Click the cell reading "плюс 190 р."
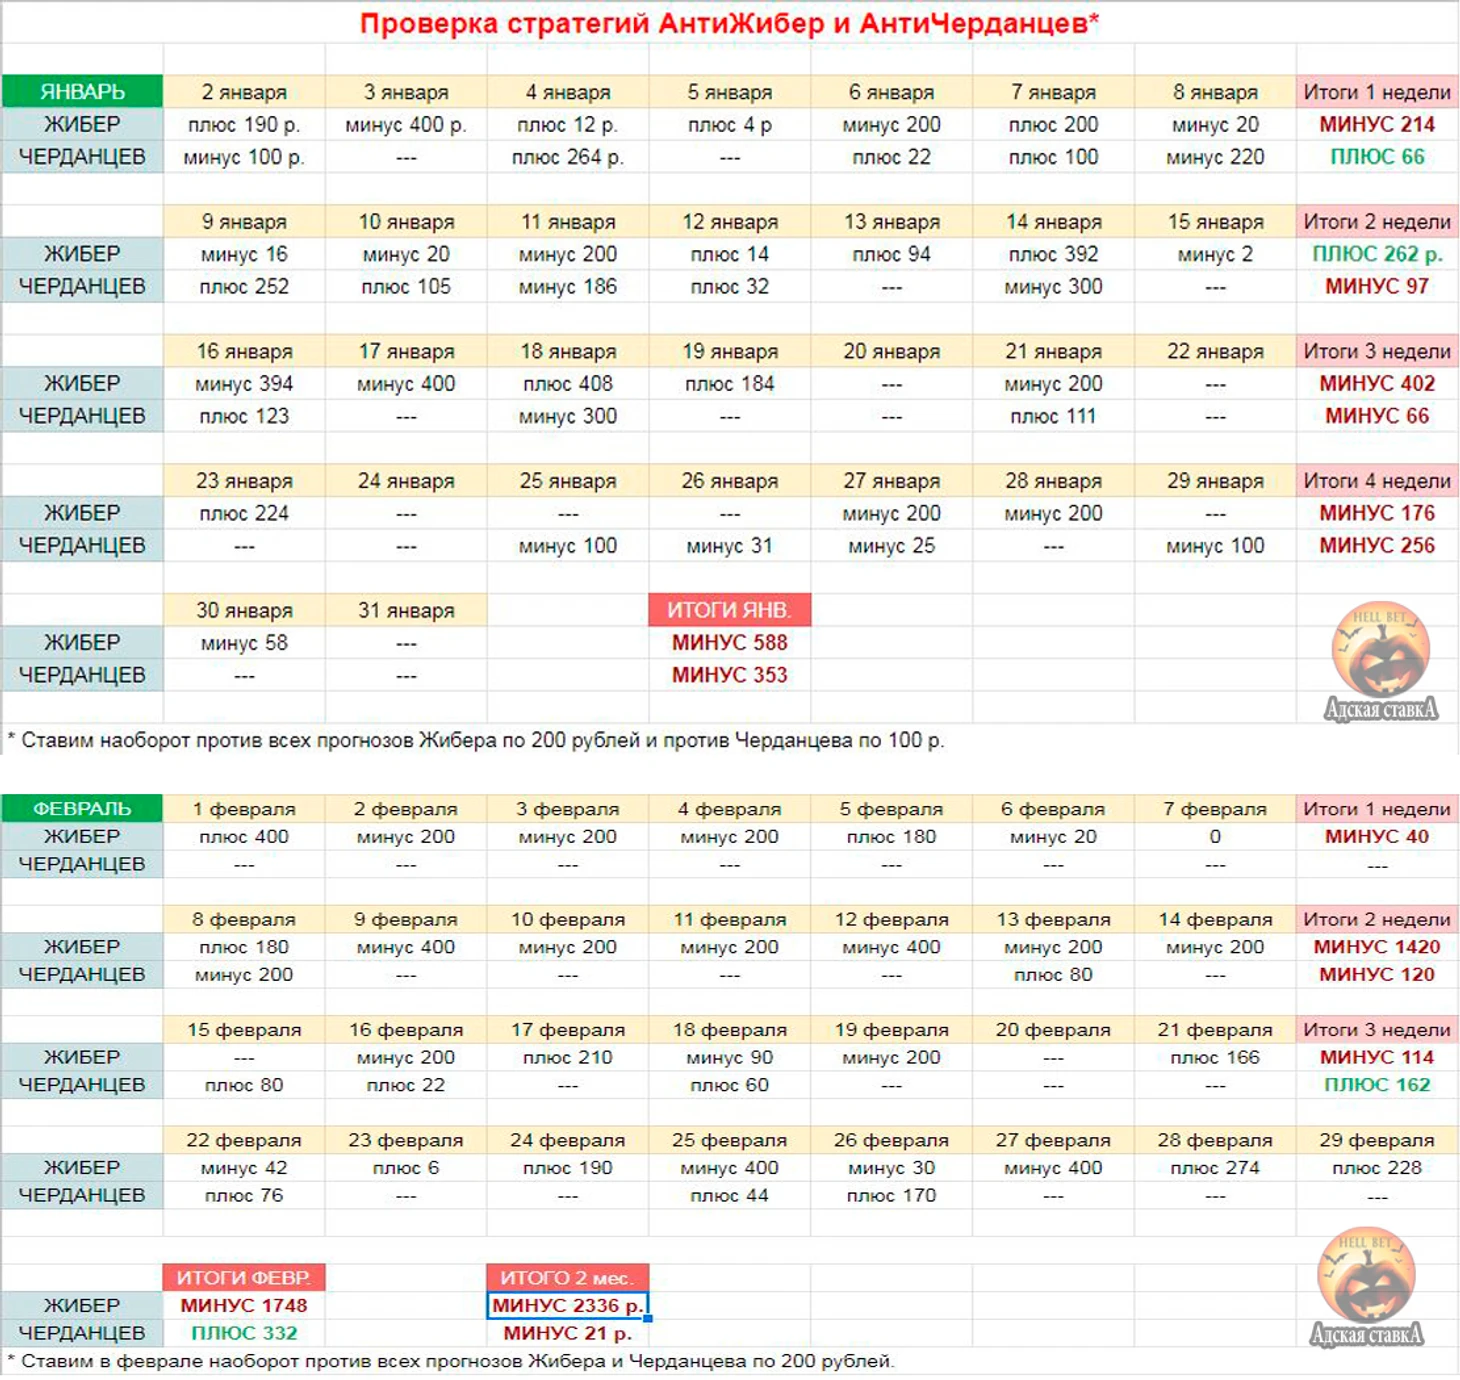The width and height of the screenshot is (1460, 1380). point(244,125)
